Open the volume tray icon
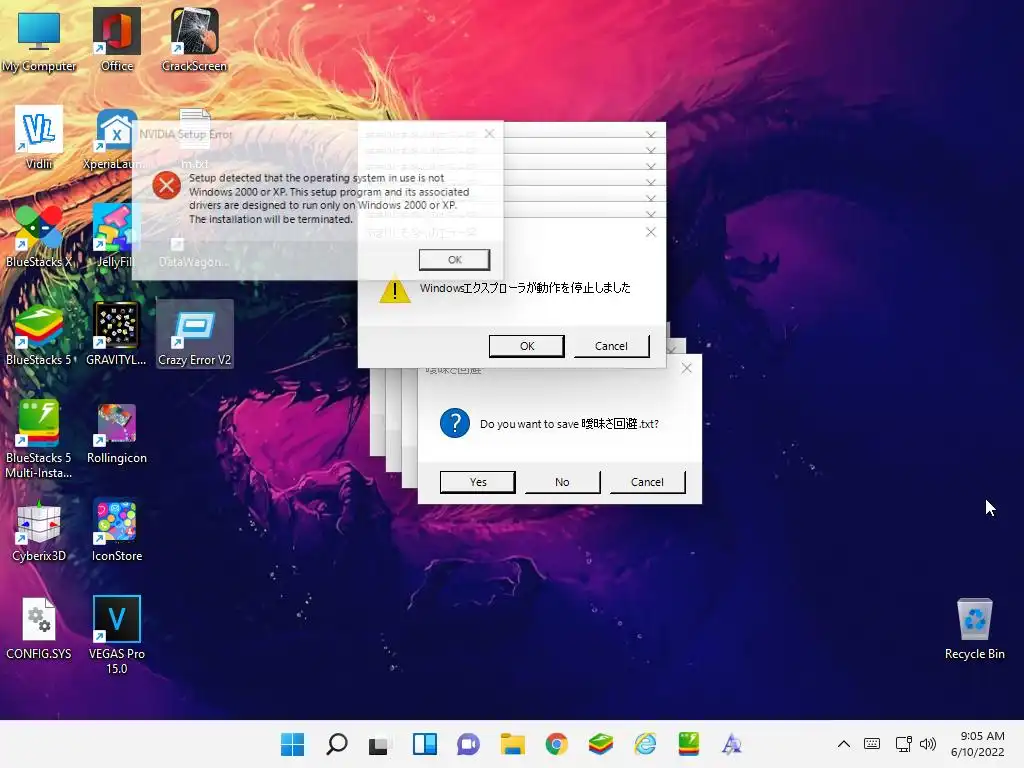The height and width of the screenshot is (768, 1024). pos(927,744)
